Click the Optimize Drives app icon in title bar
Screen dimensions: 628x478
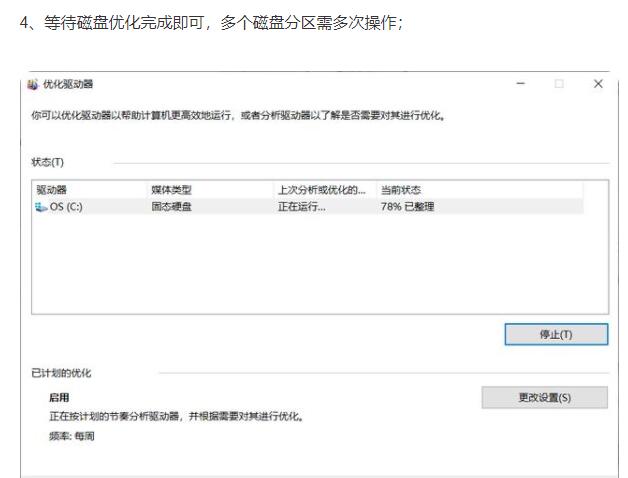pyautogui.click(x=34, y=84)
